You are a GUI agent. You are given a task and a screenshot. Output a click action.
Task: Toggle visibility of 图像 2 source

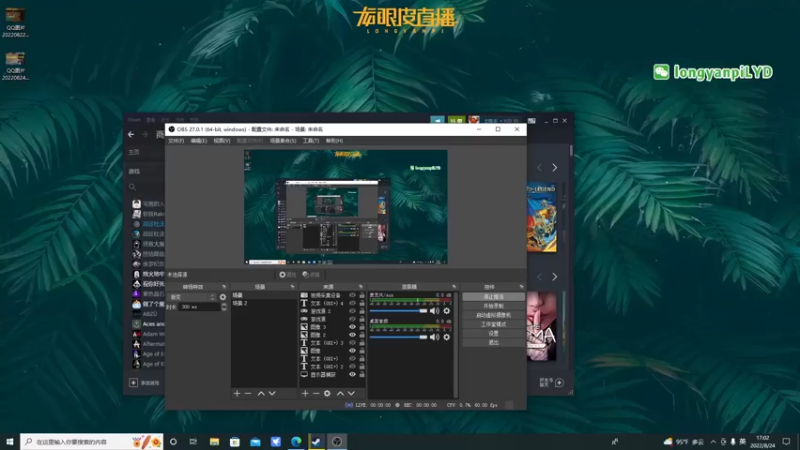tap(352, 335)
